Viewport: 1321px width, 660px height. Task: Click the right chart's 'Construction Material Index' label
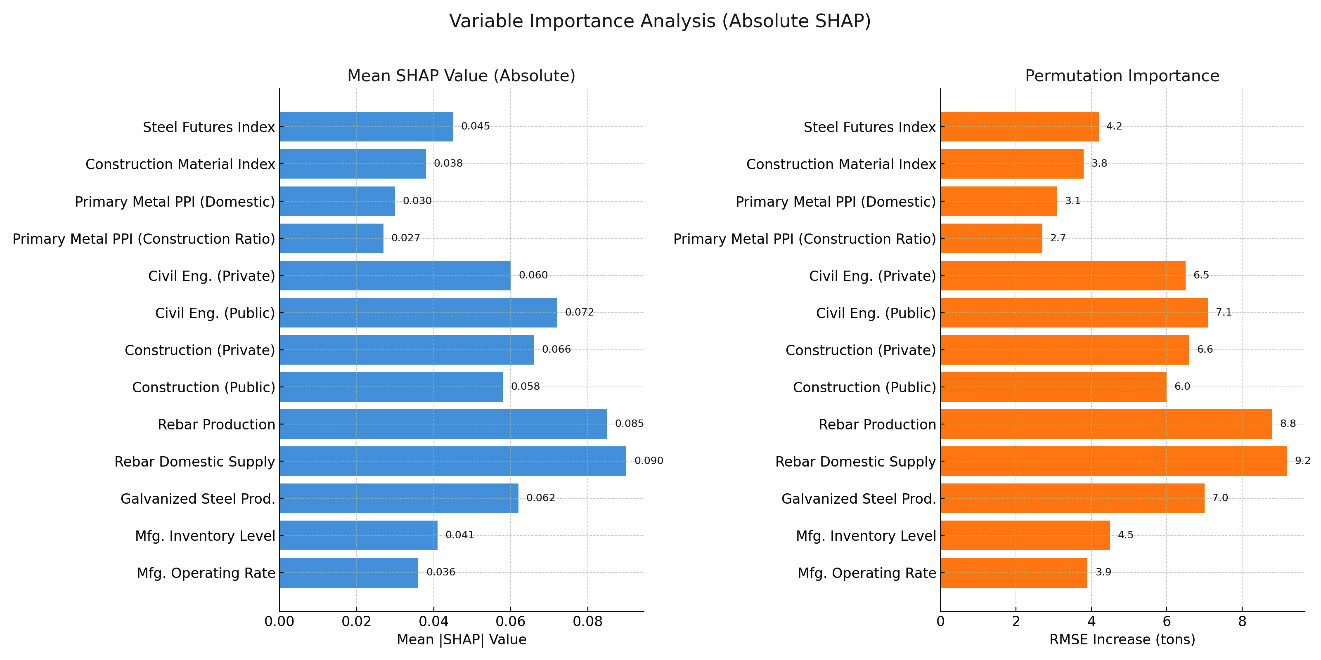pyautogui.click(x=841, y=164)
